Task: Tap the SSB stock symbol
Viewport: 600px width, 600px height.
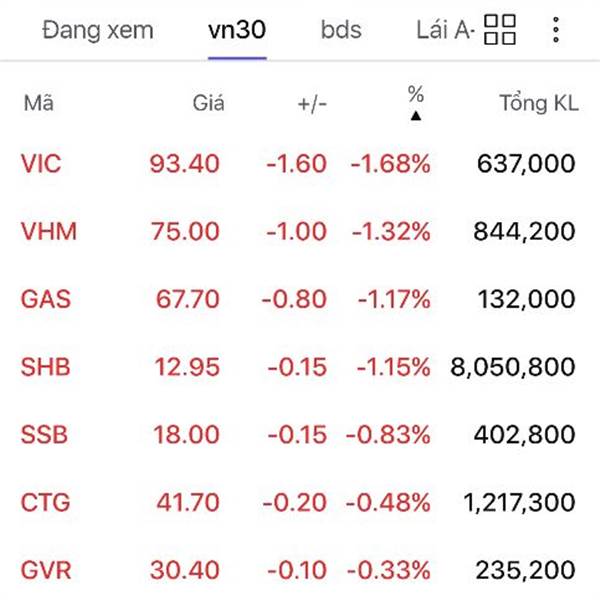Action: click(44, 435)
